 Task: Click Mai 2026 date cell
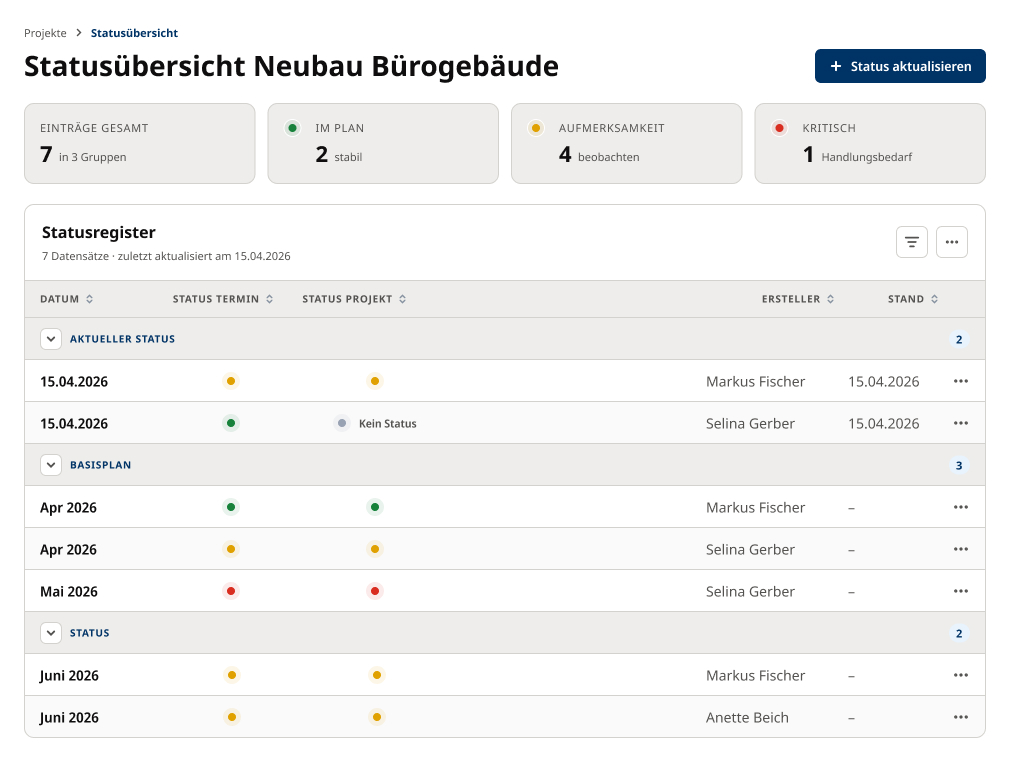69,591
